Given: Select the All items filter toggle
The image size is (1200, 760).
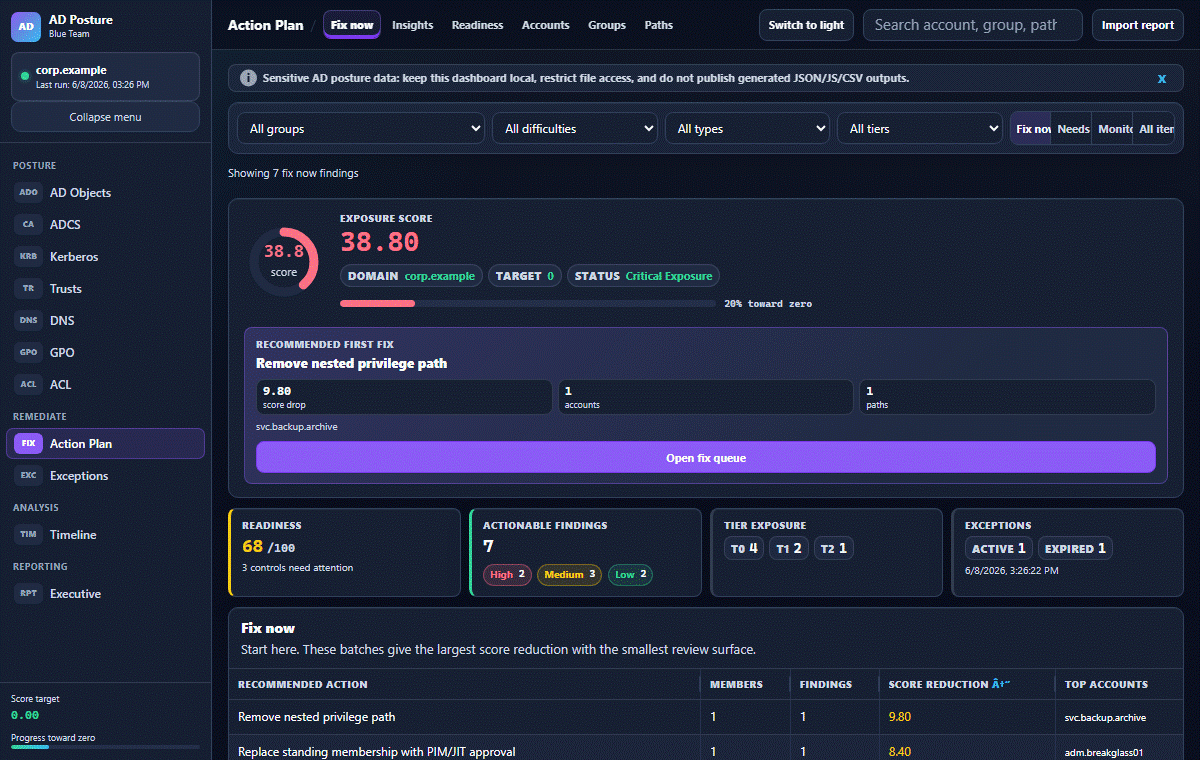Looking at the screenshot, I should tap(1156, 129).
